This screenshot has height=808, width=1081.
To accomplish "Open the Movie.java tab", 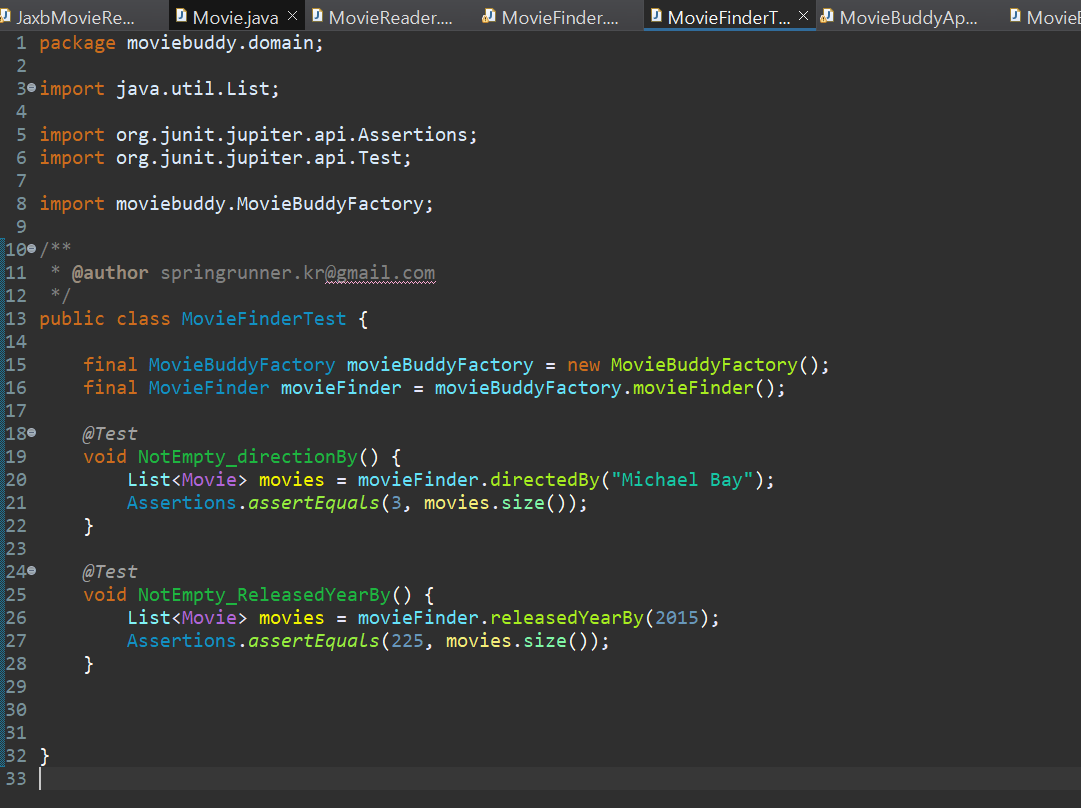I will coord(235,17).
